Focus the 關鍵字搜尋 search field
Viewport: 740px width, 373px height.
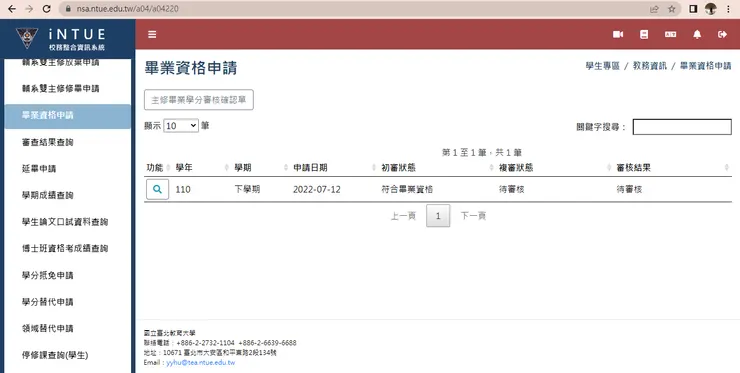click(x=682, y=127)
